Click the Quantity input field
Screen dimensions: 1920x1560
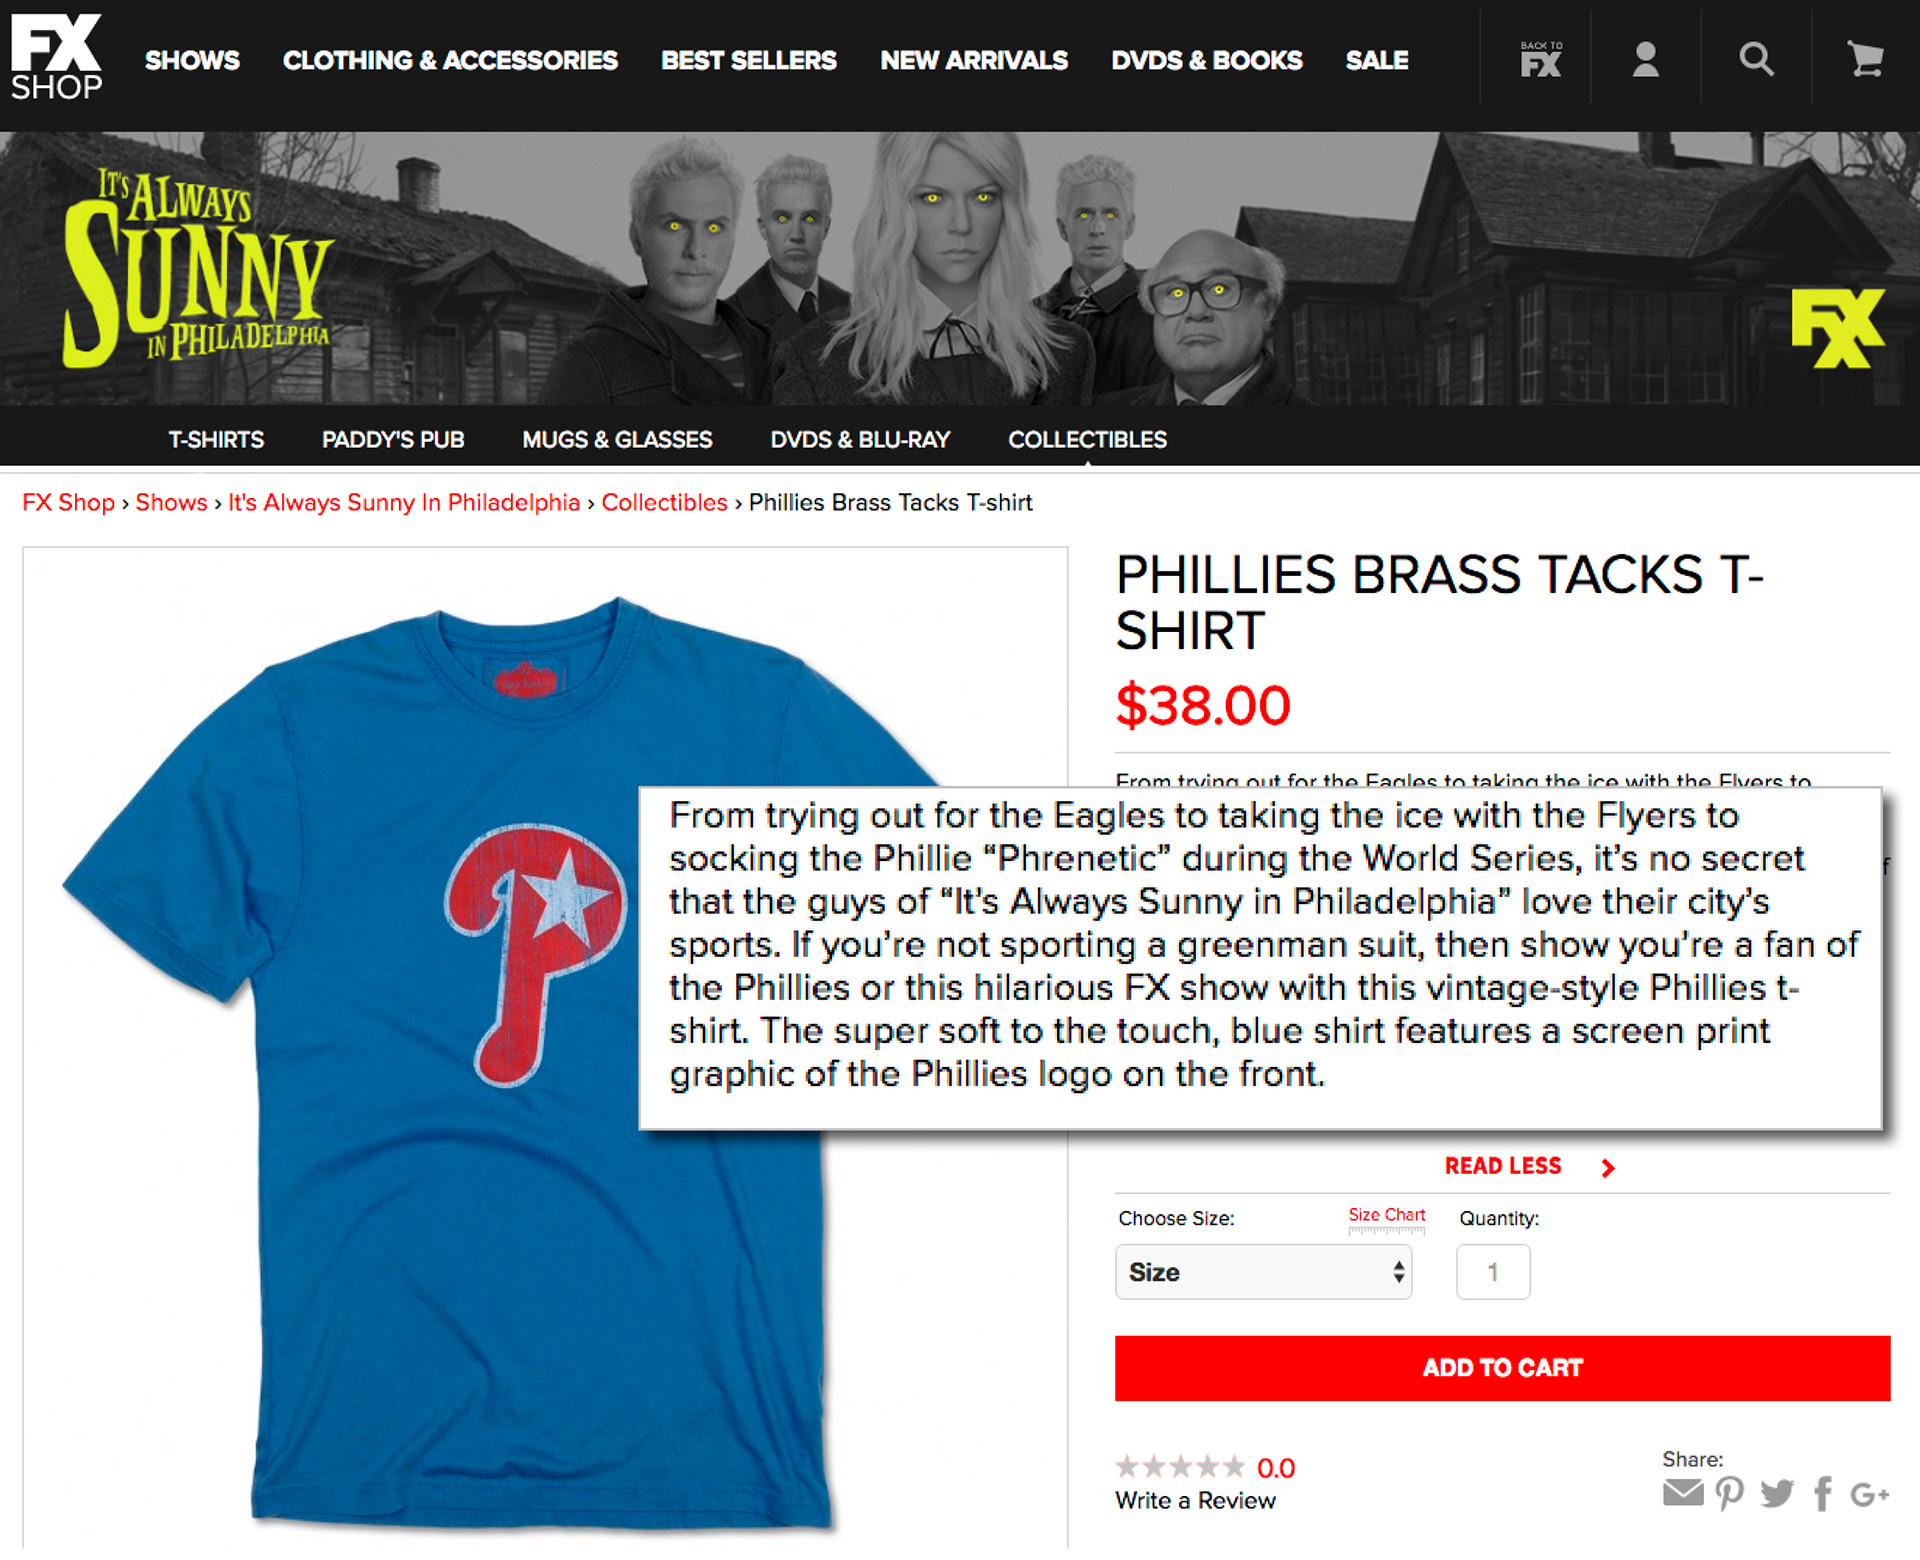[x=1493, y=1272]
